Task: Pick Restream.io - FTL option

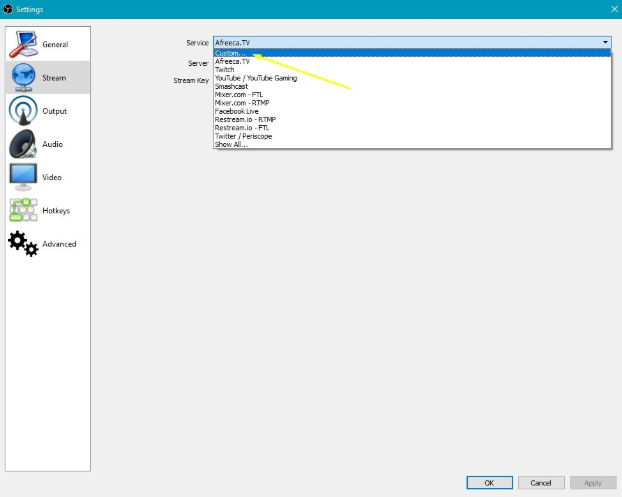Action: click(x=412, y=128)
